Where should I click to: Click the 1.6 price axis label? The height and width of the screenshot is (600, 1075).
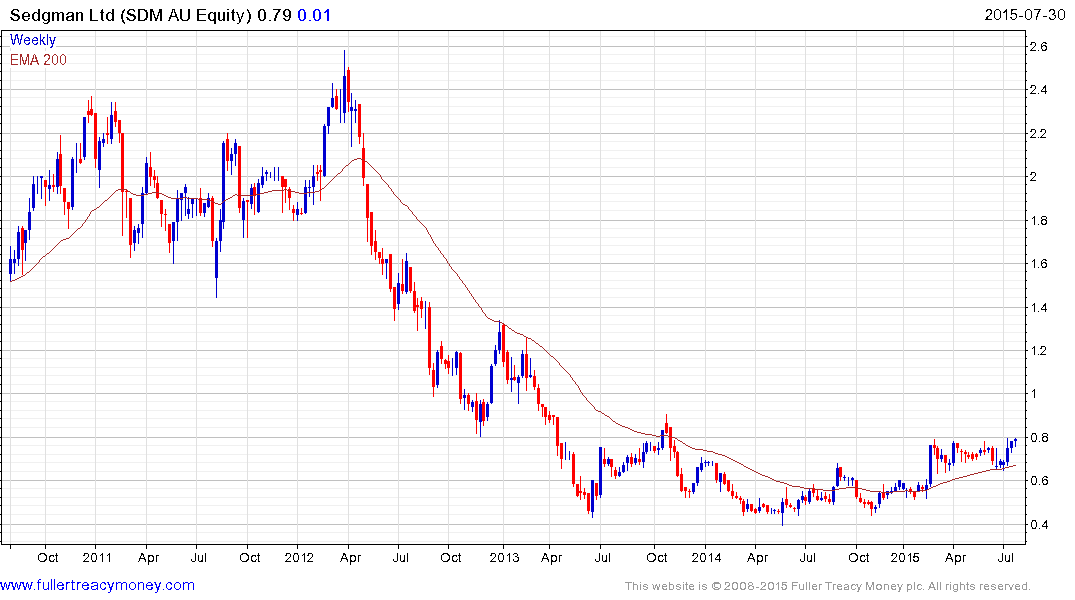[x=1038, y=263]
